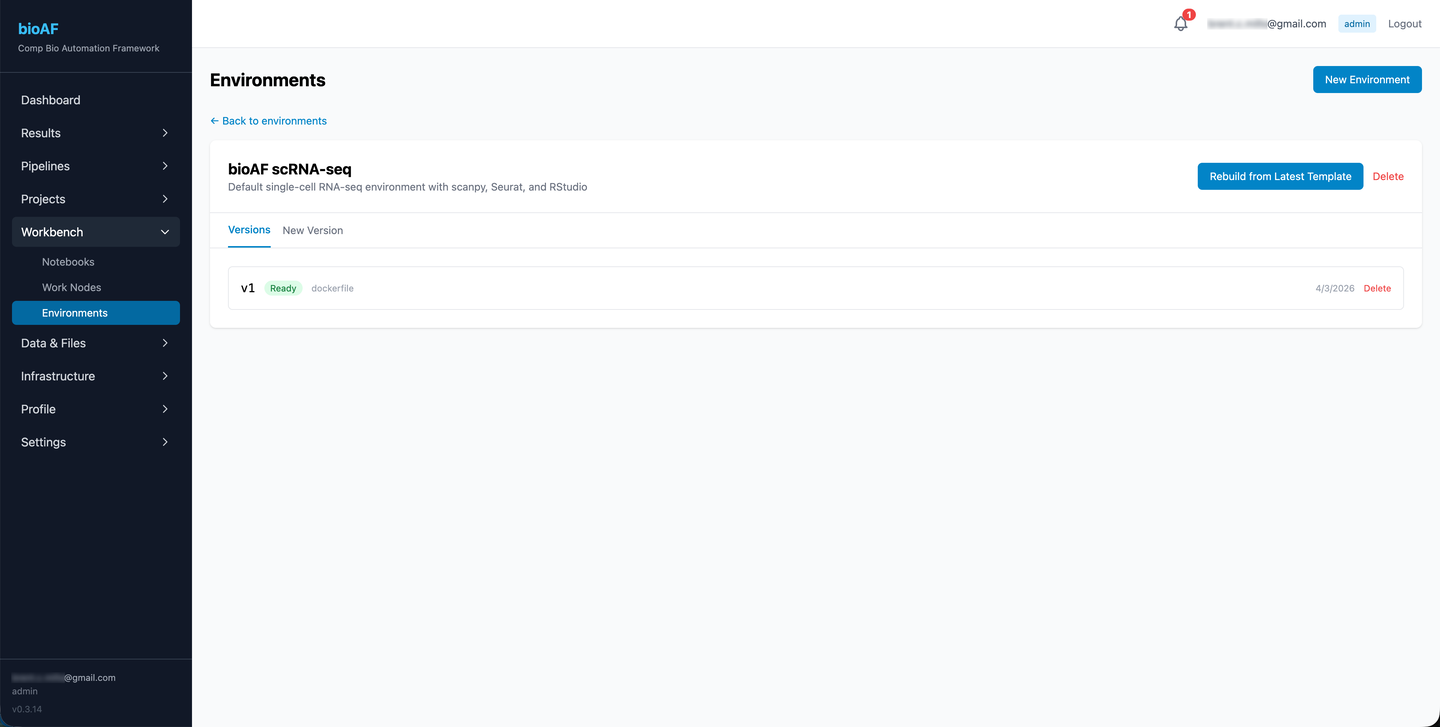Expand the Infrastructure section chevron

click(165, 376)
